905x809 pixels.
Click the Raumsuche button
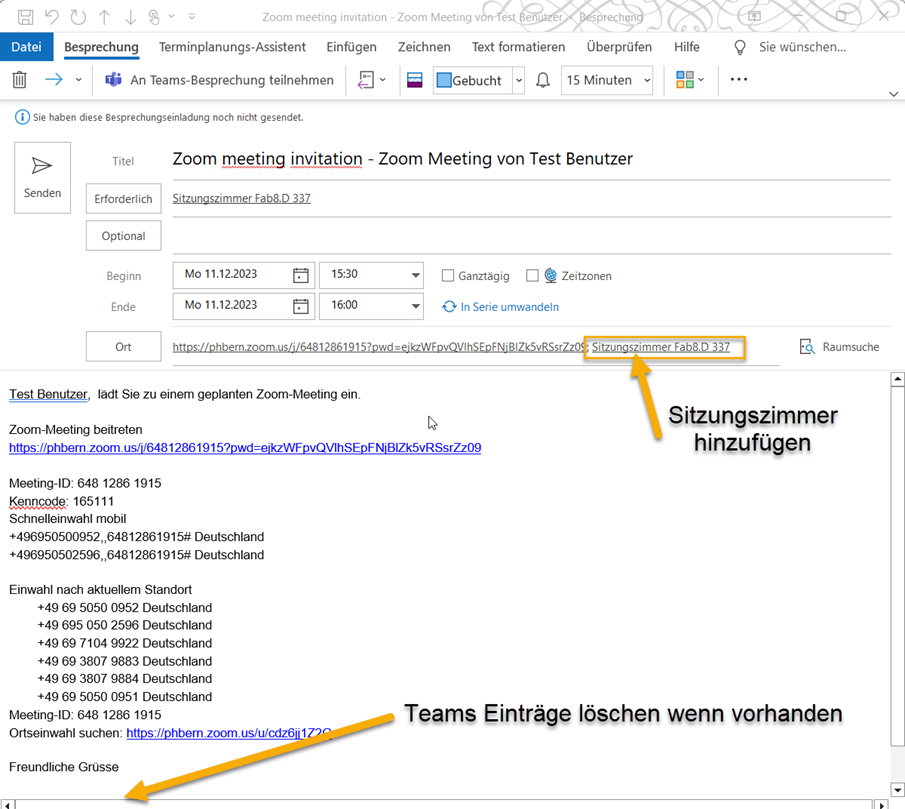[x=839, y=347]
